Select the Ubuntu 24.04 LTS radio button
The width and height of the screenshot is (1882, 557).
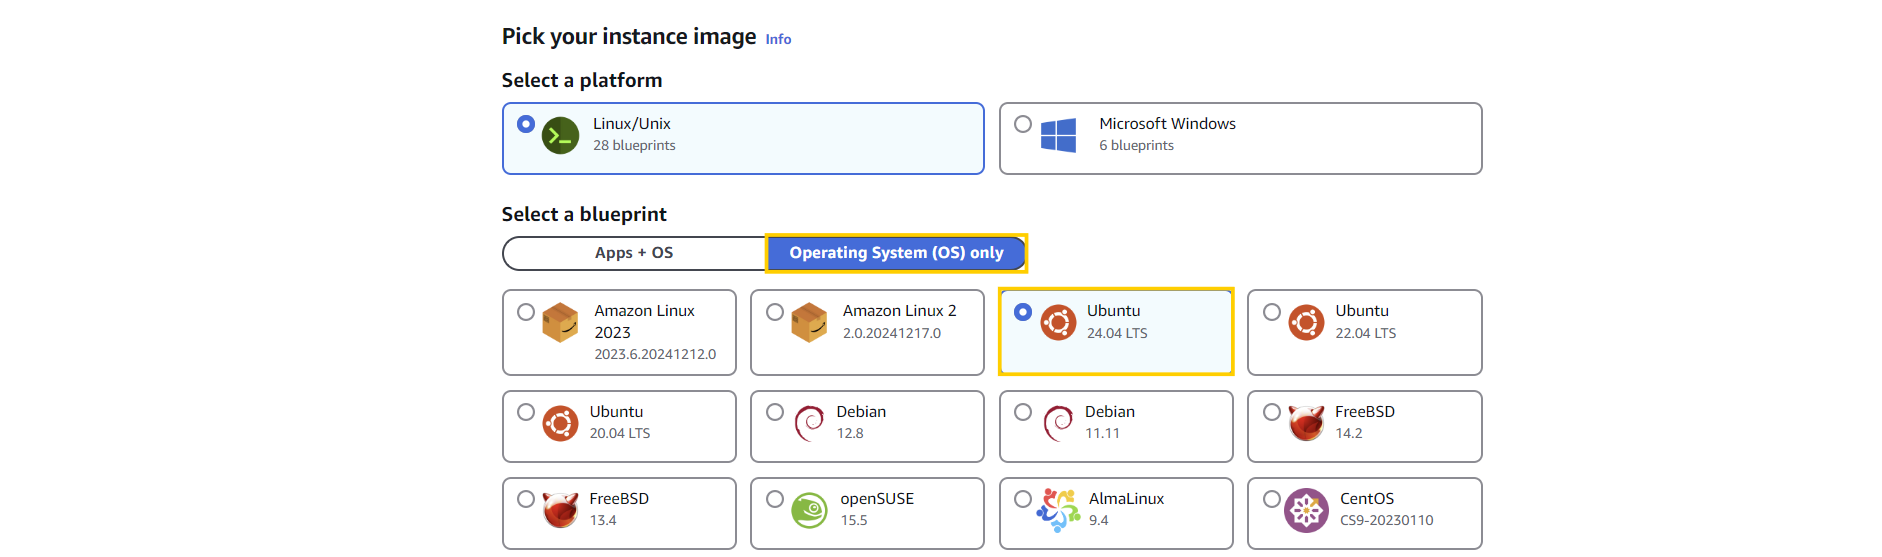pyautogui.click(x=1023, y=312)
